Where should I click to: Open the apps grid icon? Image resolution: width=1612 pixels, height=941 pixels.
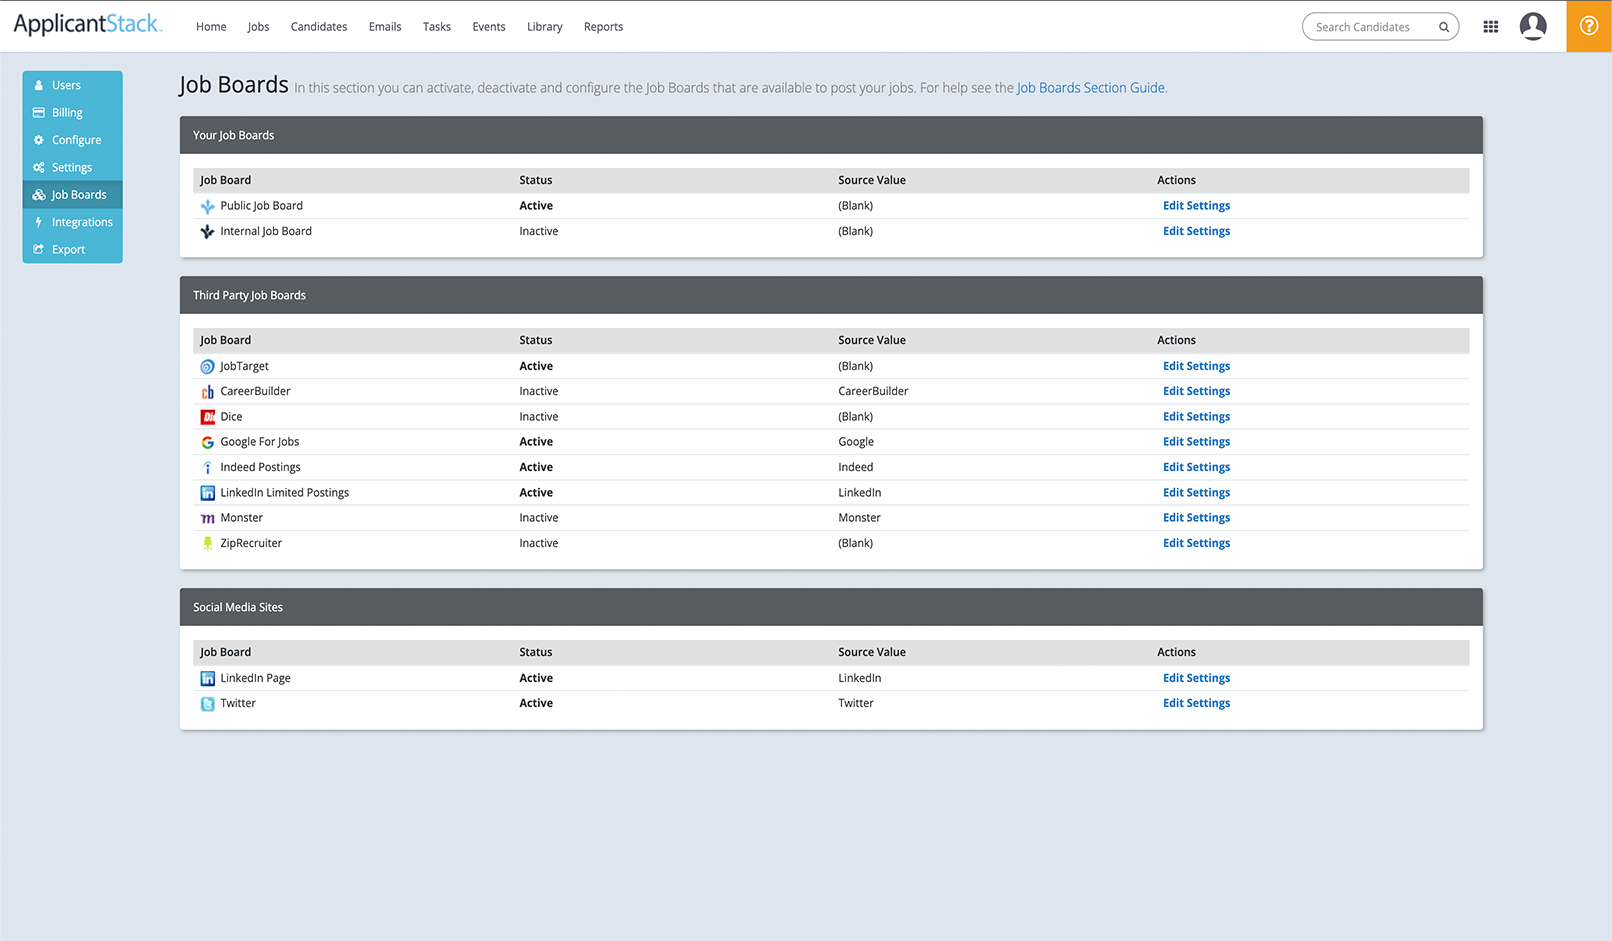pos(1491,27)
